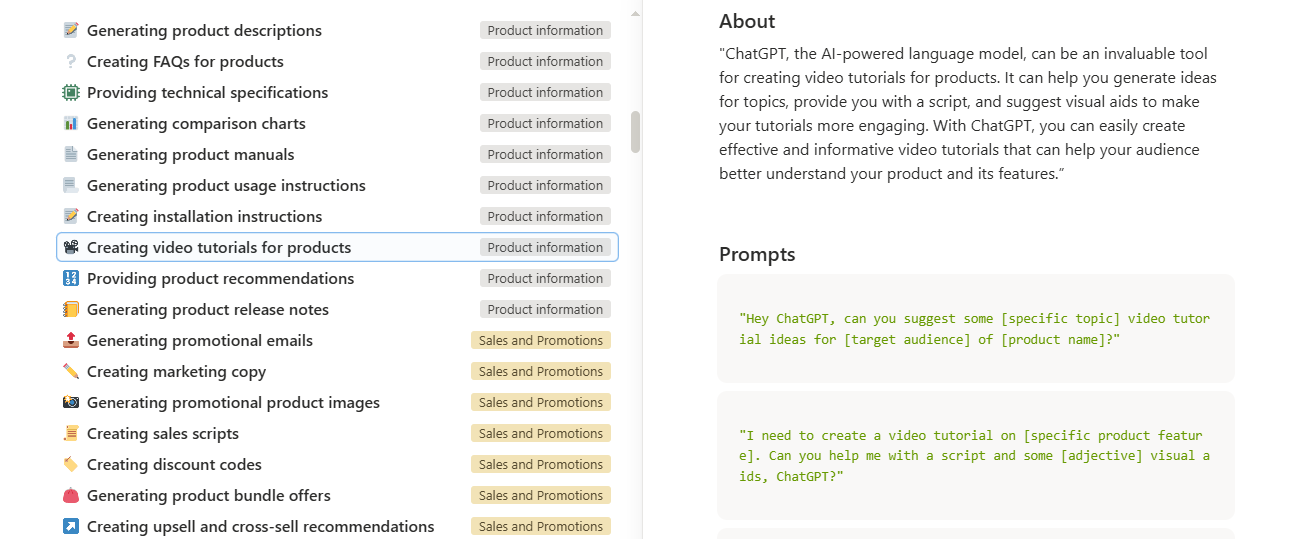
Task: Click the scroll icon beside Creating sales scripts
Action: (70, 433)
